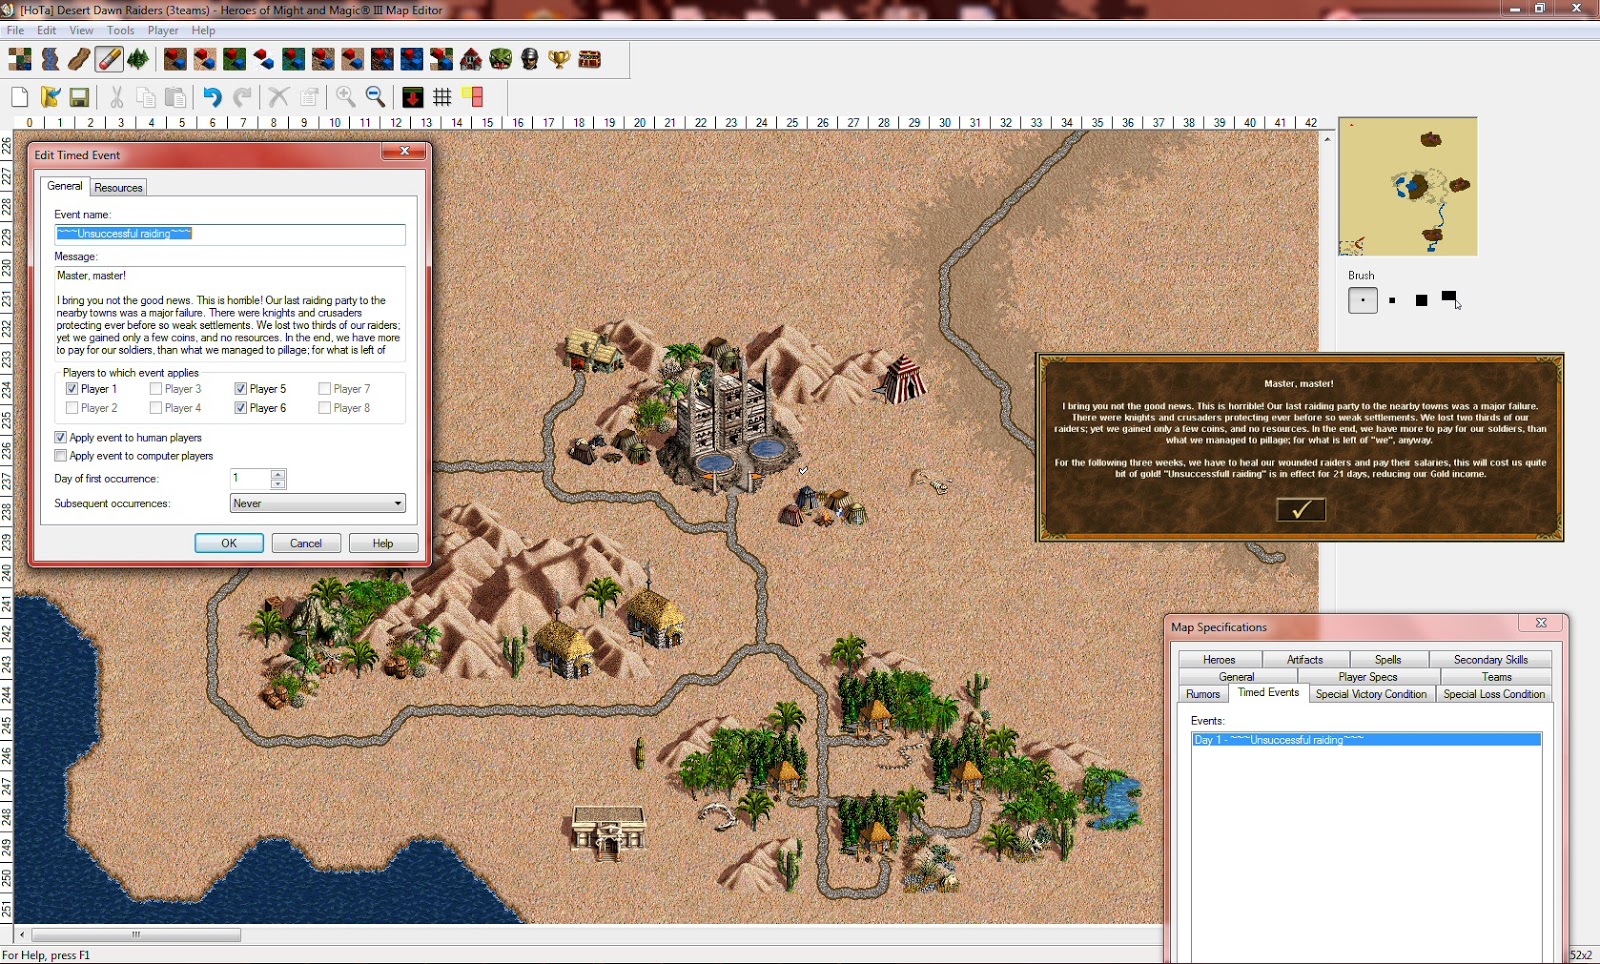Open the File menu
The image size is (1600, 964).
click(x=16, y=31)
